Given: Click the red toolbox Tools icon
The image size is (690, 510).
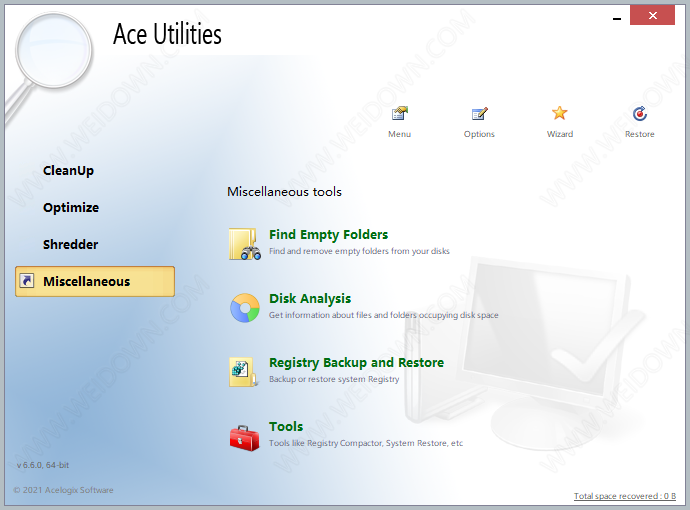Looking at the screenshot, I should (x=245, y=438).
